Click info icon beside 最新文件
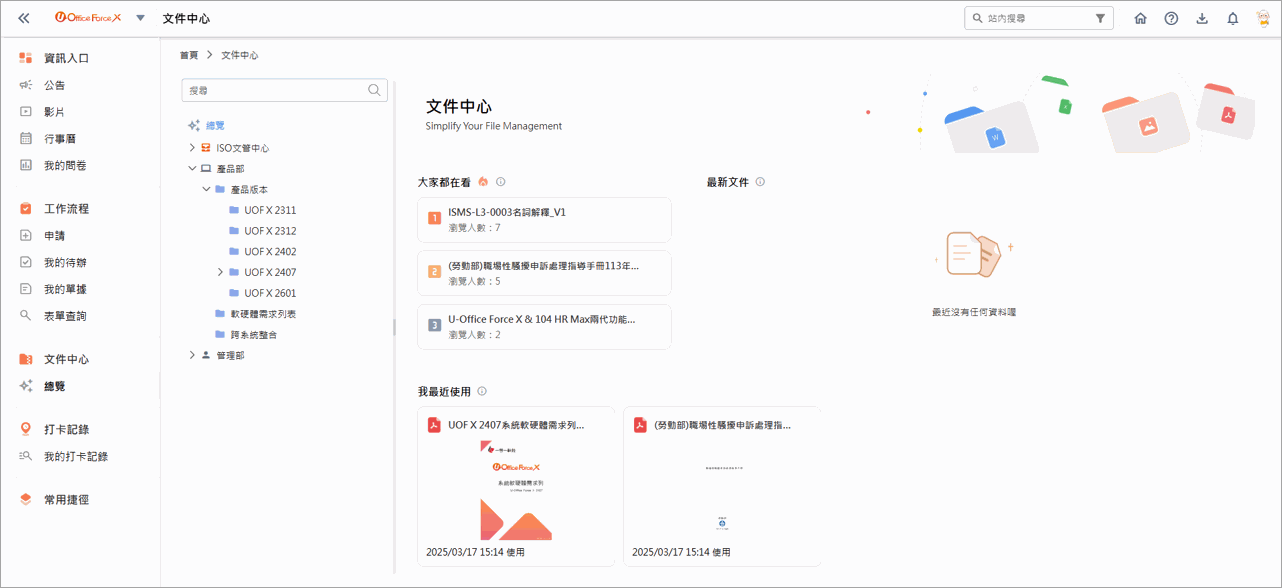 point(760,182)
